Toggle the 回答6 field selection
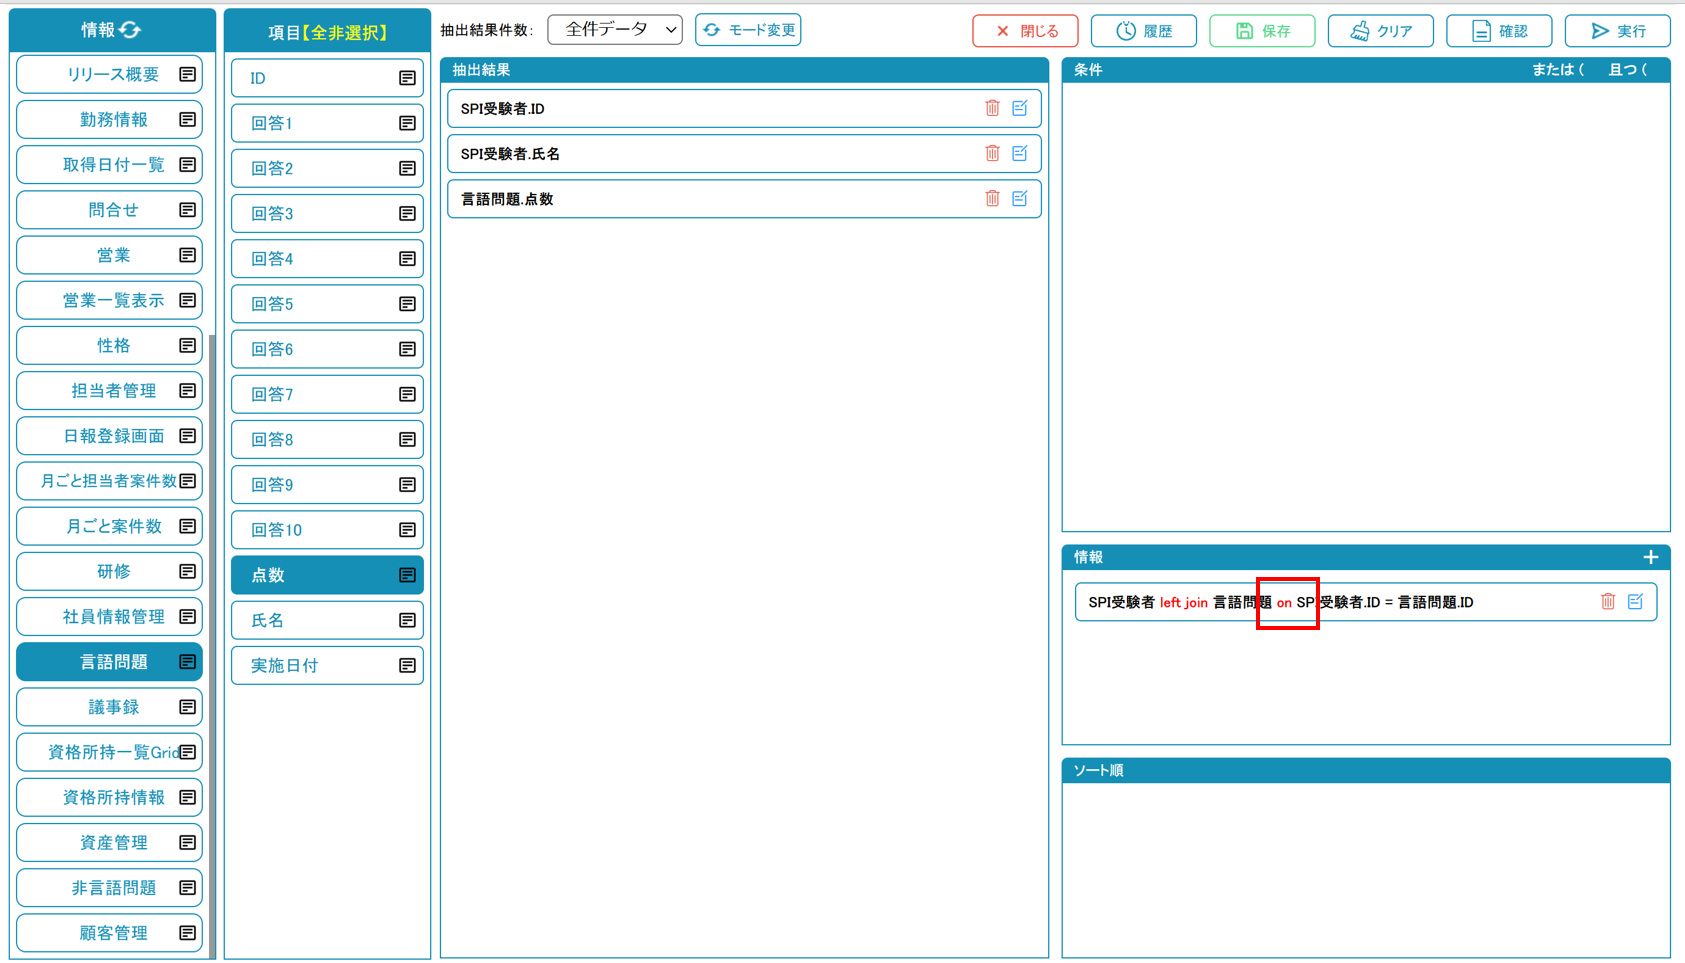1685x963 pixels. point(327,349)
